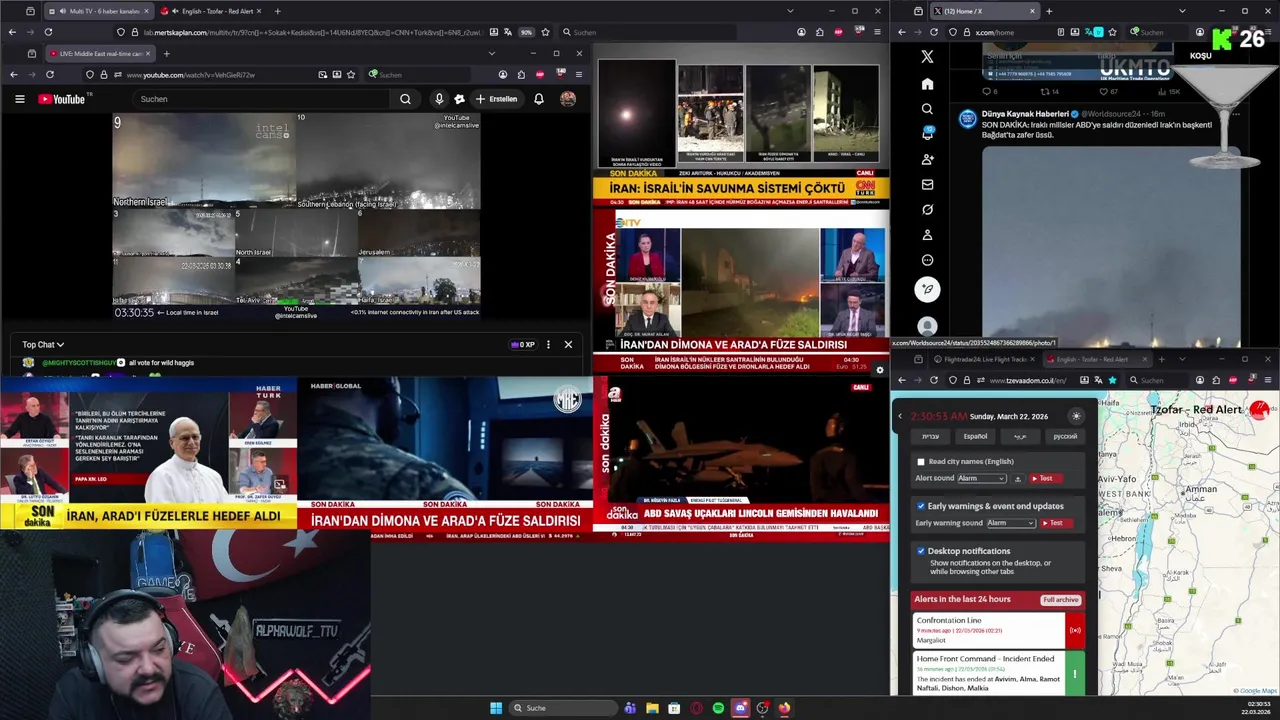Open Full archive of alerts
The height and width of the screenshot is (720, 1280).
coord(1060,600)
